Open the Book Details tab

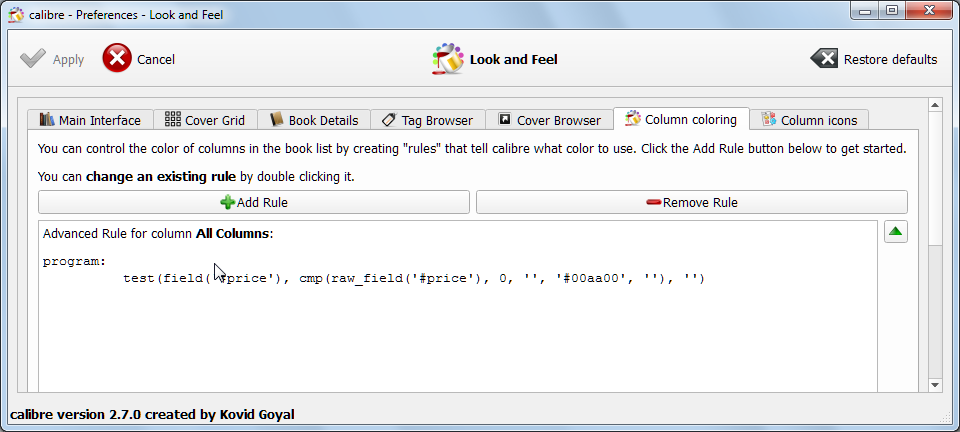click(314, 120)
